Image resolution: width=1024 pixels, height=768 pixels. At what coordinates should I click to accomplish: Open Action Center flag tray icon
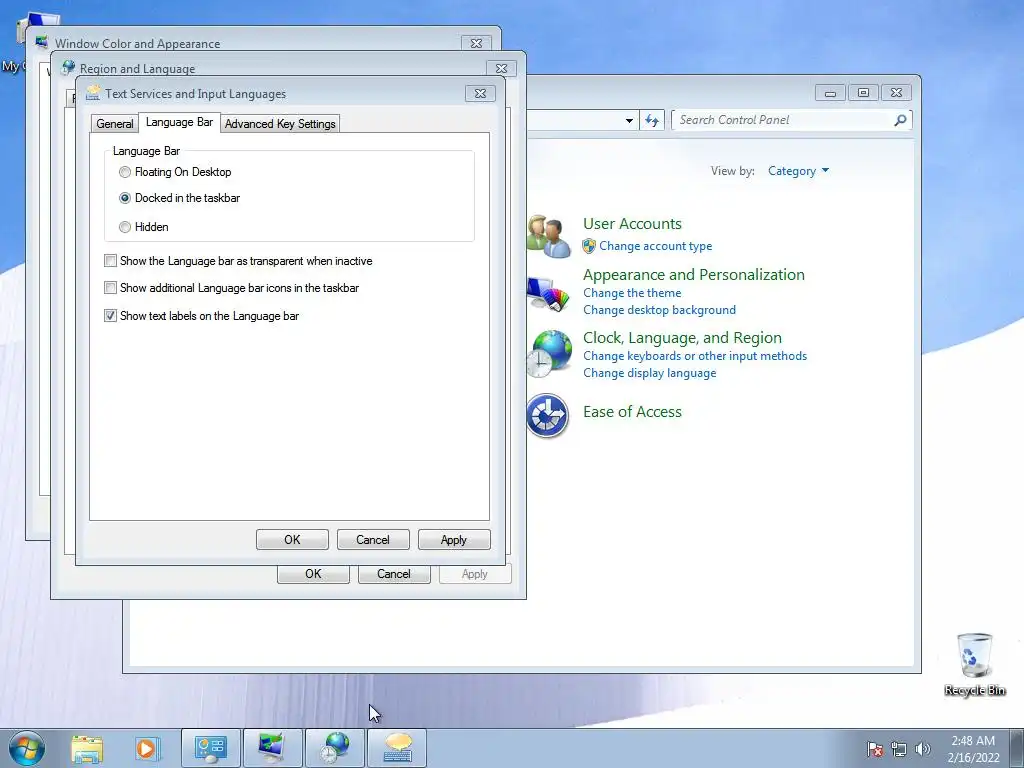[x=875, y=749]
